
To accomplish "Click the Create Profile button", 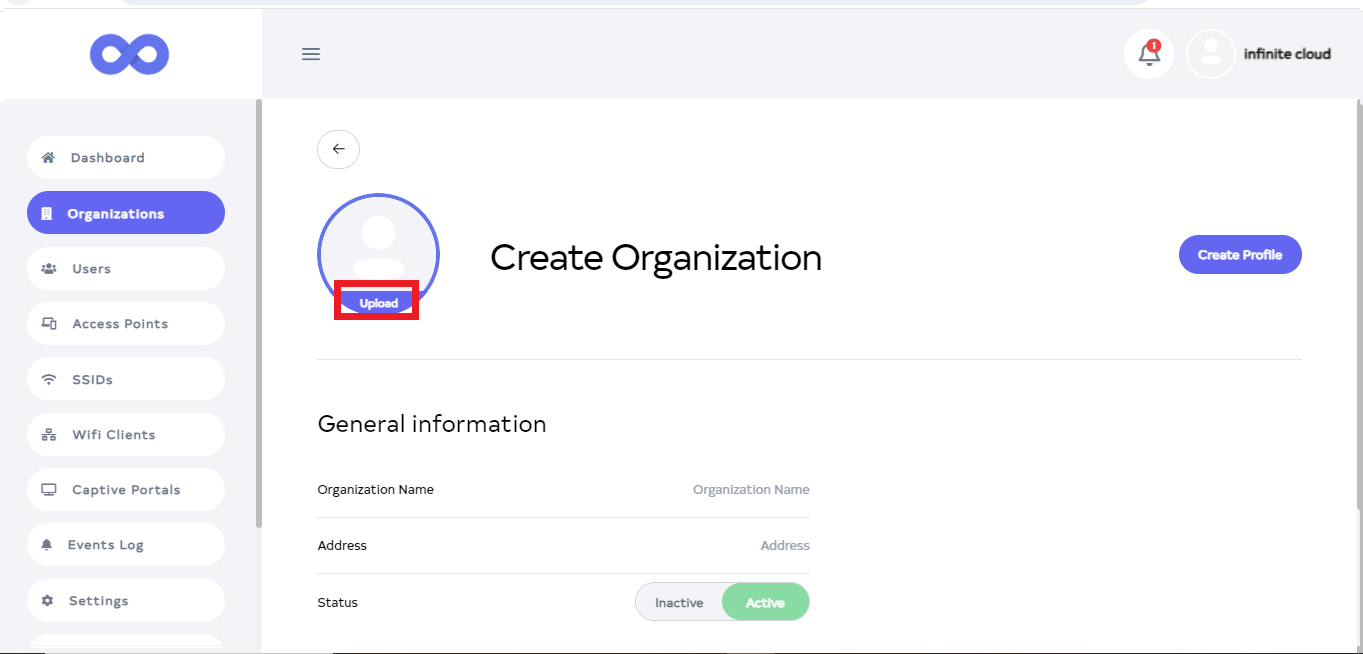I will [x=1240, y=255].
